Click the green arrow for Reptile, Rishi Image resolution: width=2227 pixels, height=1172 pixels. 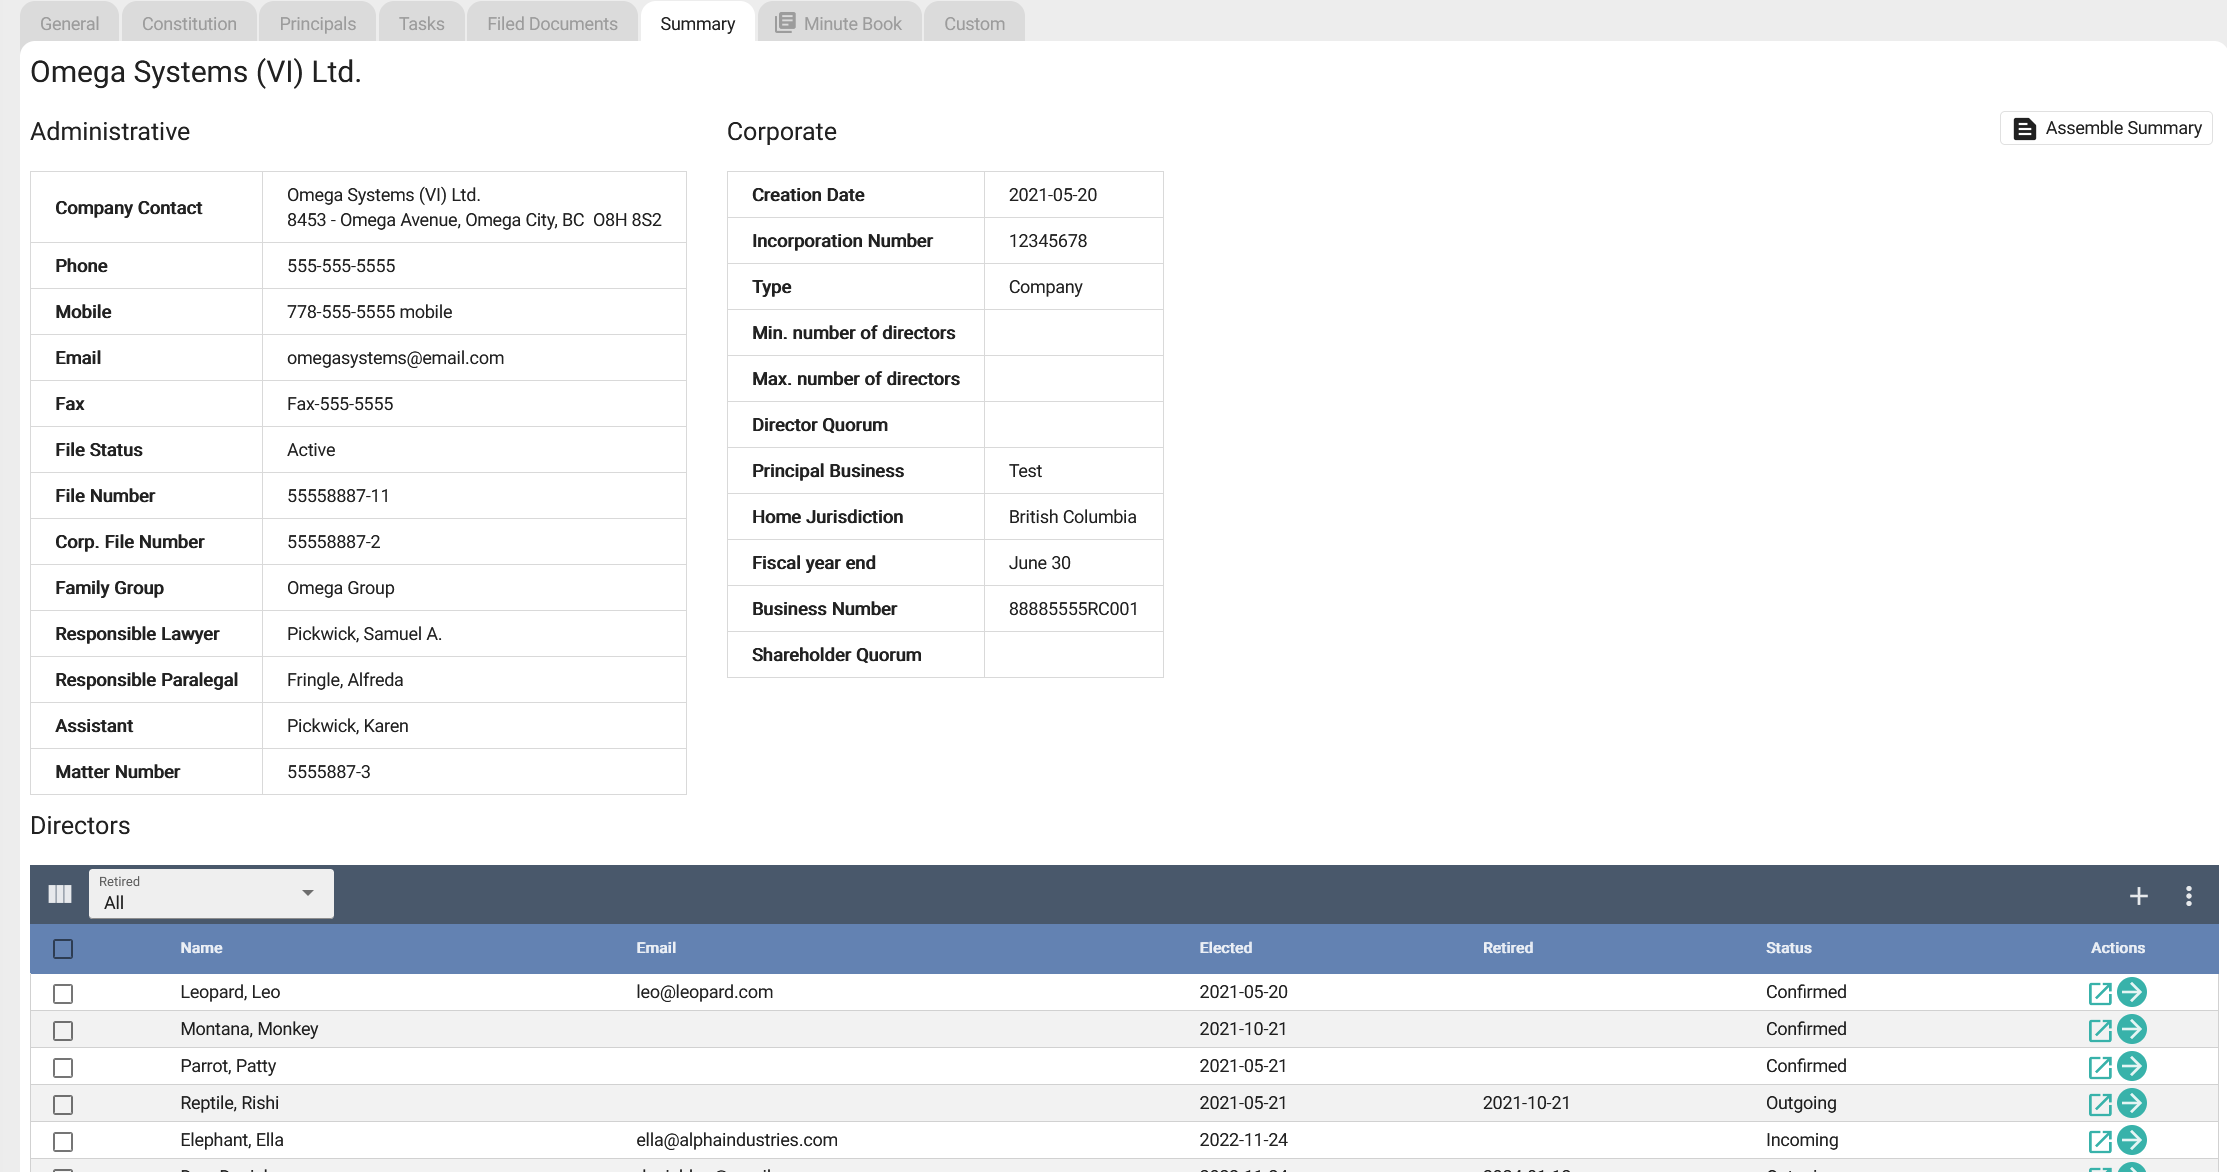coord(2132,1103)
